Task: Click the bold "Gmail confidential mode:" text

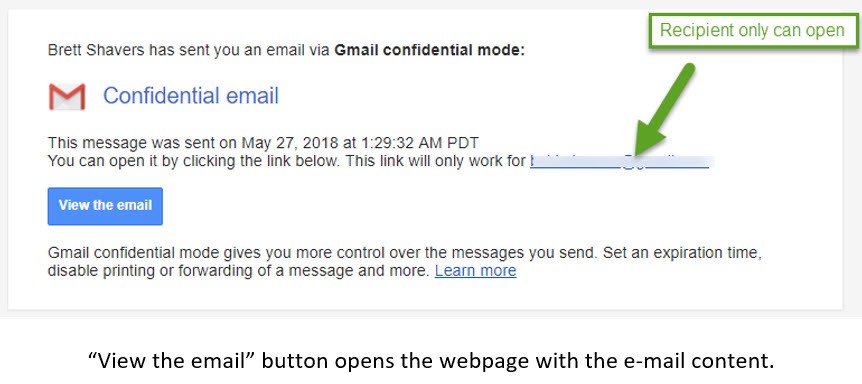Action: tap(430, 51)
